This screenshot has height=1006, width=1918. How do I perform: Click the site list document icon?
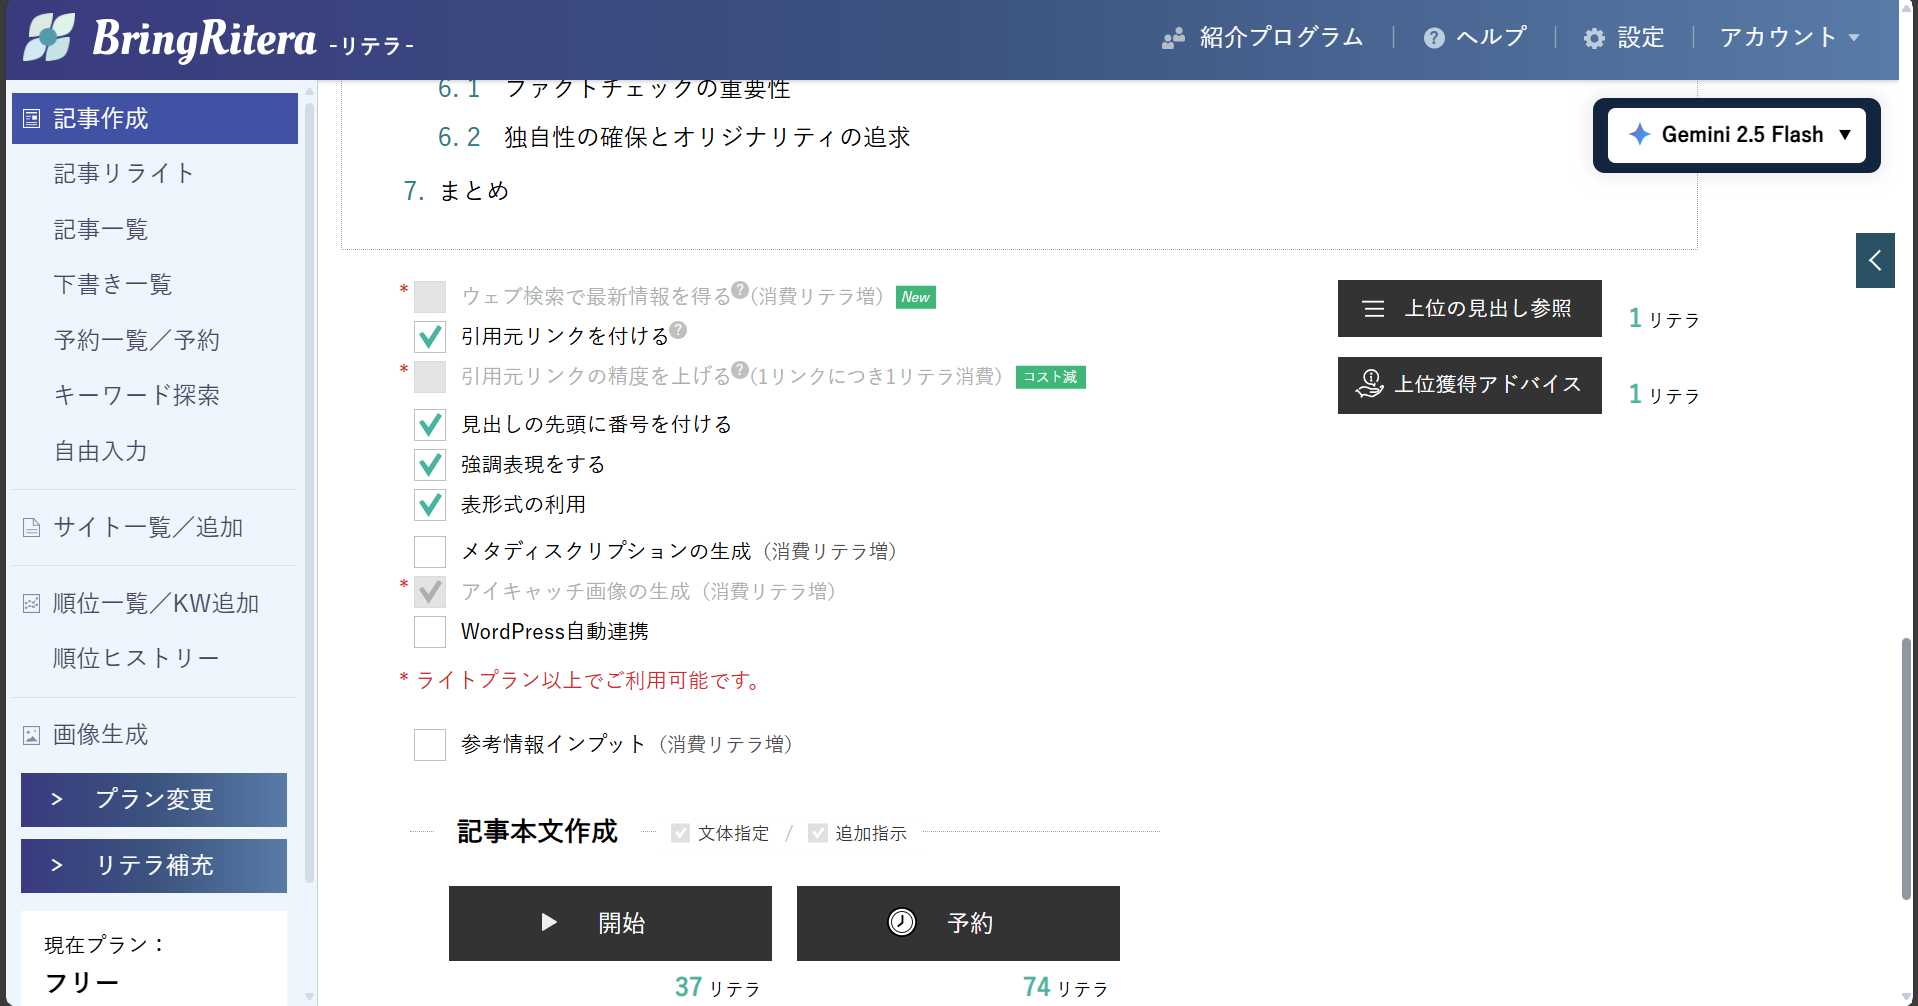click(x=32, y=528)
